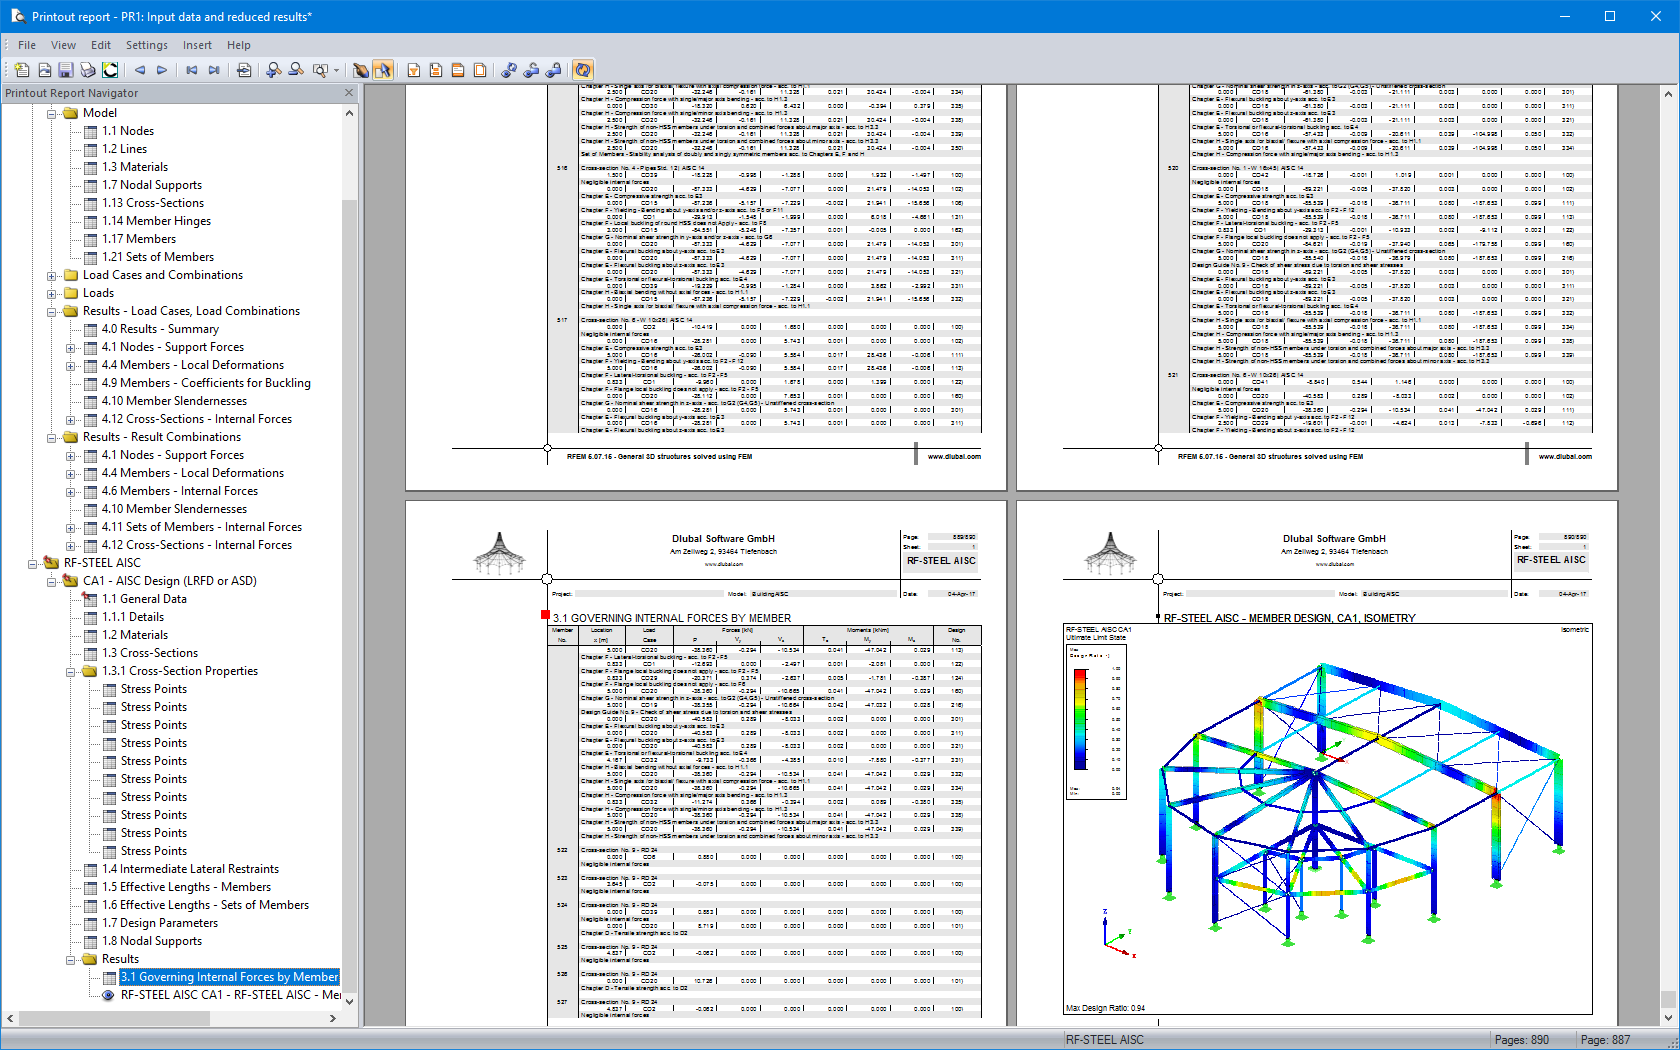The height and width of the screenshot is (1050, 1680).
Task: Click first blue lock-key toolbar icon
Action: coord(510,70)
